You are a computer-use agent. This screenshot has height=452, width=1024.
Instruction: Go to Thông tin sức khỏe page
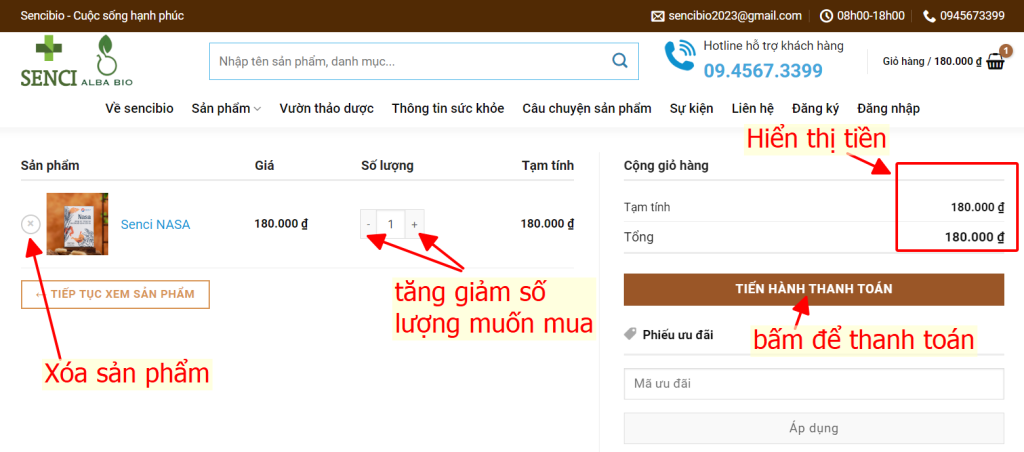[x=448, y=108]
